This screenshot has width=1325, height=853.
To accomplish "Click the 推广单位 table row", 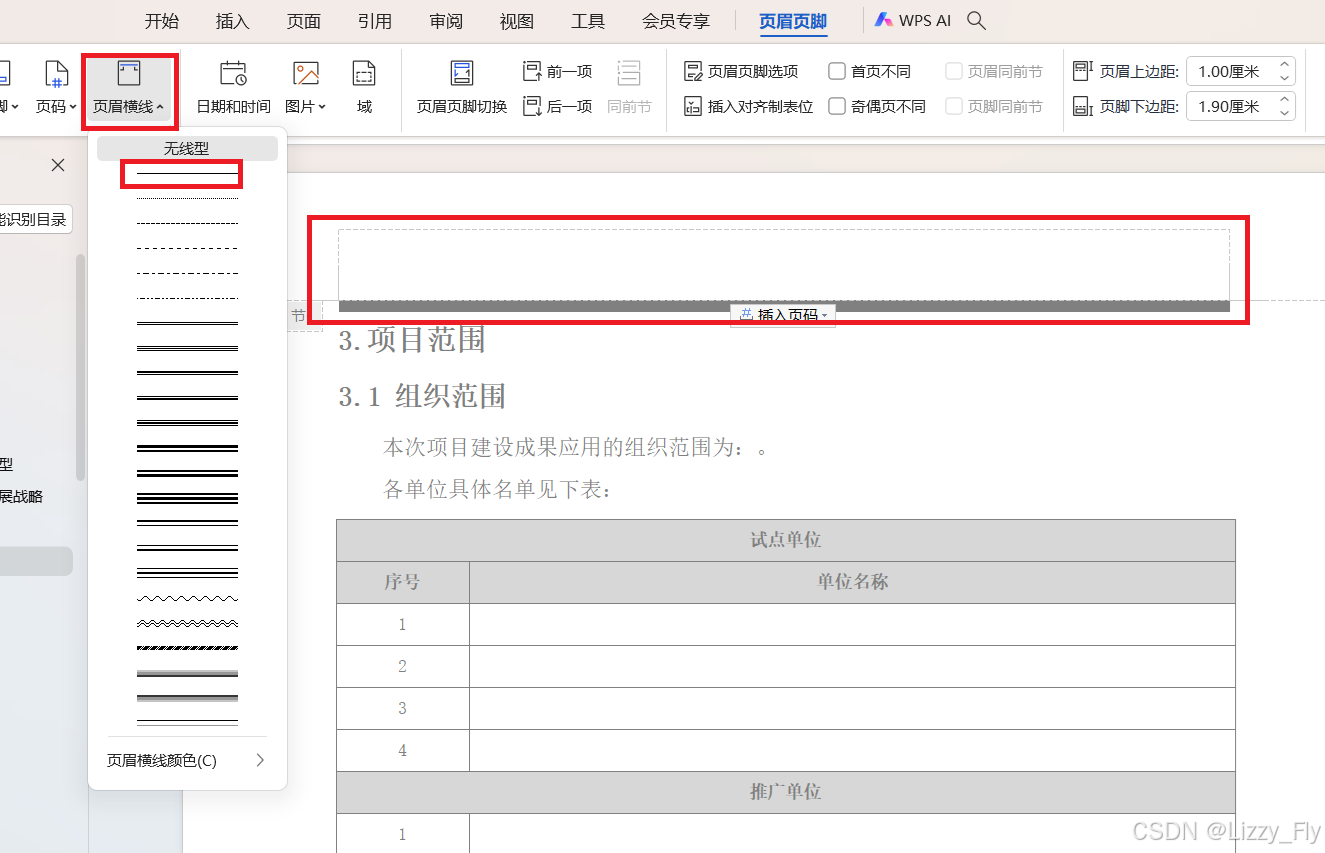I will pos(786,792).
